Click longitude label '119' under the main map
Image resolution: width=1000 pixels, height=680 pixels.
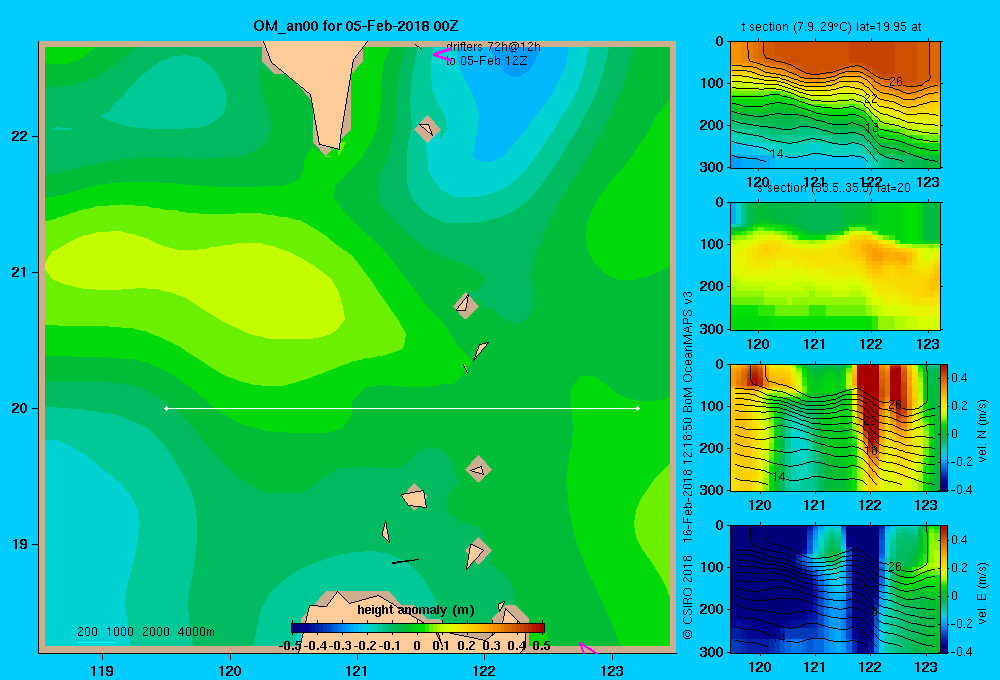point(102,670)
